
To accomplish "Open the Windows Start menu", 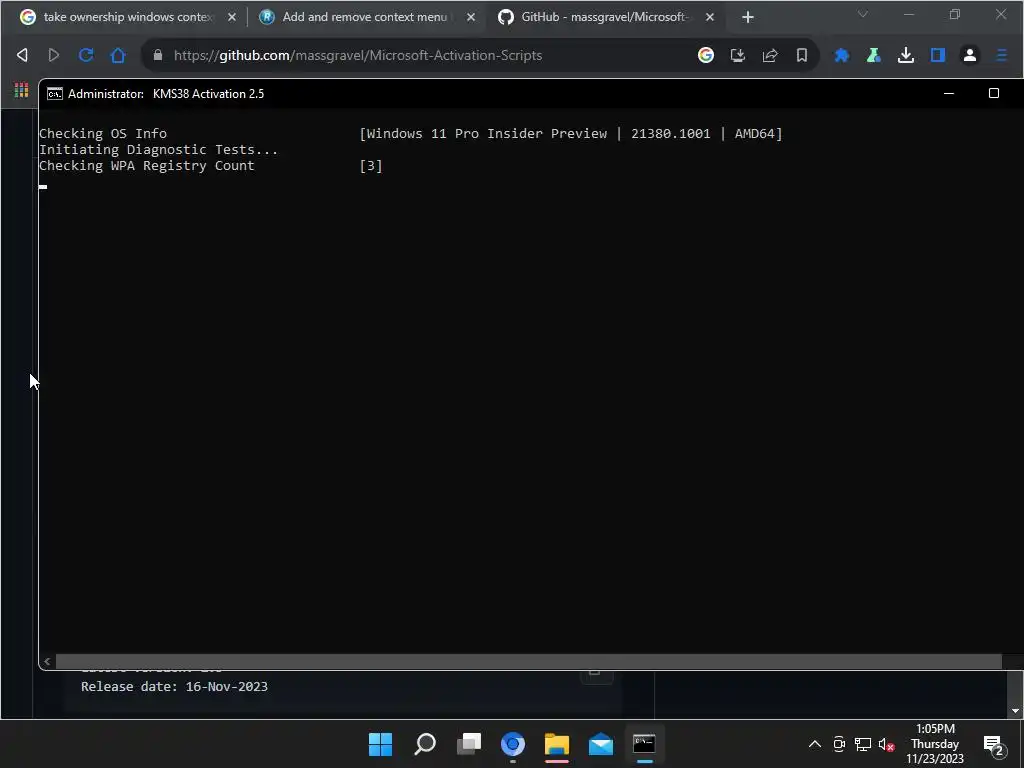I will click(x=381, y=744).
